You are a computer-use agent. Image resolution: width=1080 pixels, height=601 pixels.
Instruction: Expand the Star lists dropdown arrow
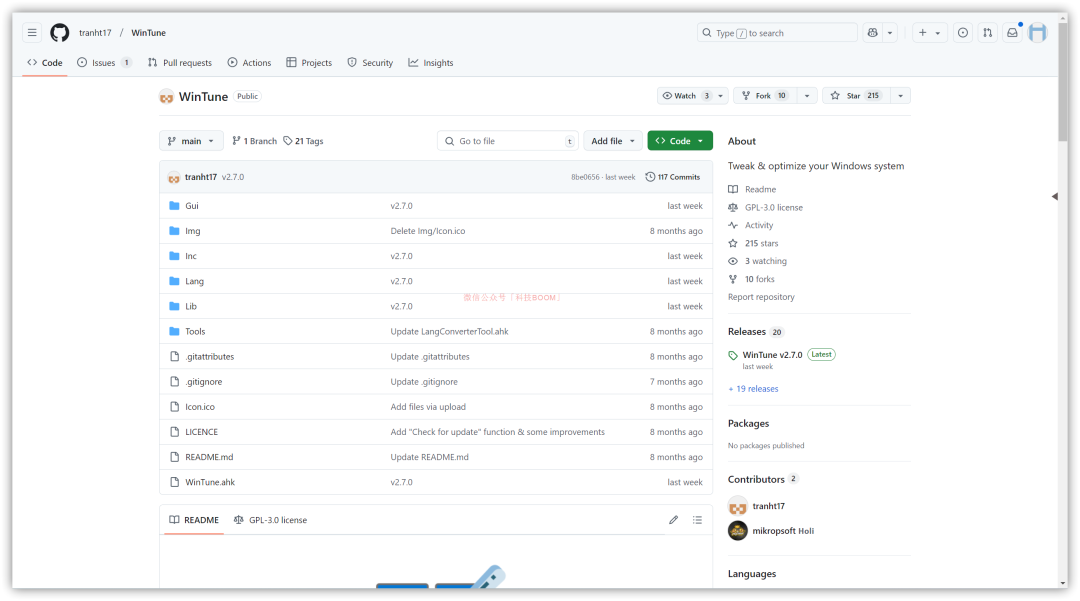point(900,96)
